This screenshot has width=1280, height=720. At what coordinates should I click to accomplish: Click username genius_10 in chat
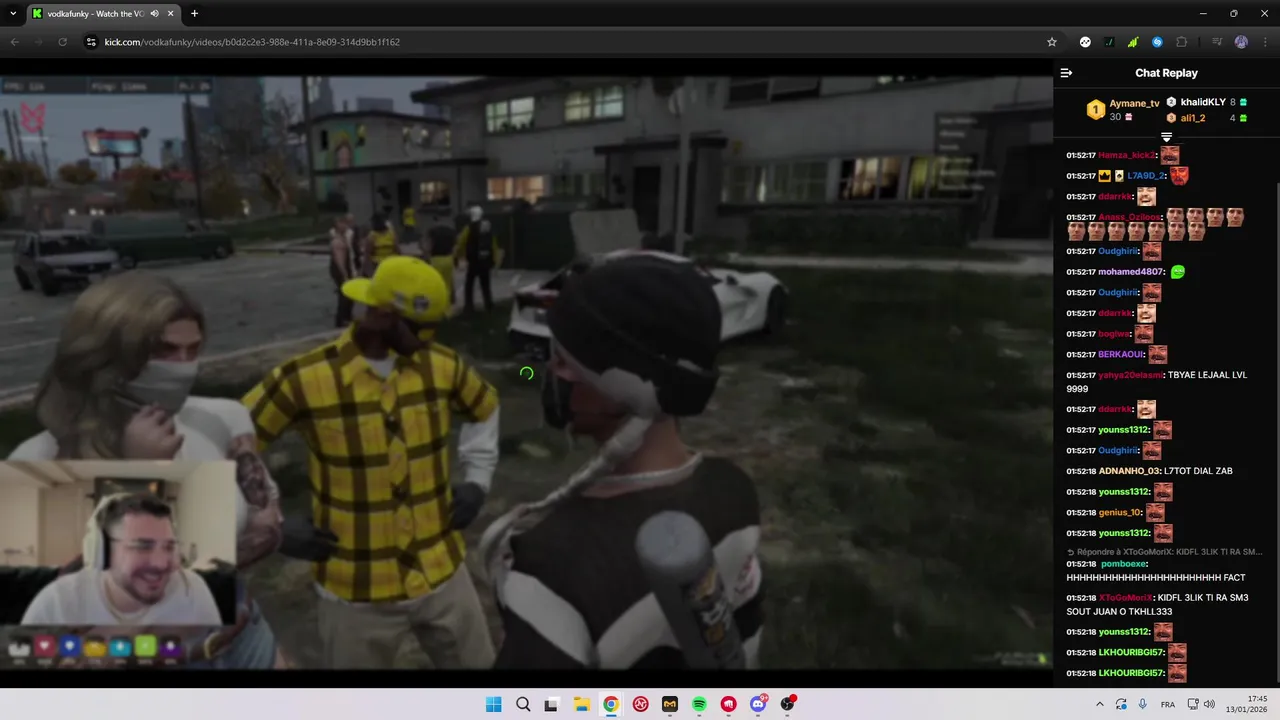pyautogui.click(x=1120, y=513)
